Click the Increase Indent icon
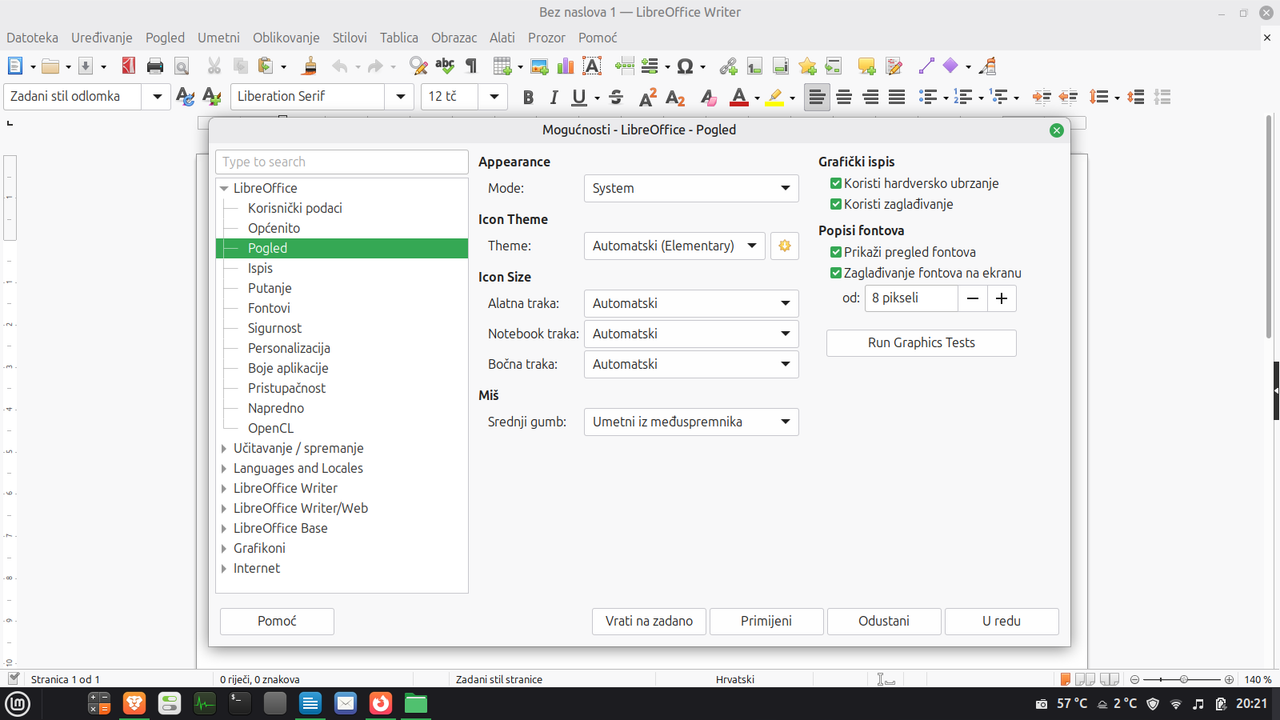The image size is (1280, 720). click(1042, 97)
